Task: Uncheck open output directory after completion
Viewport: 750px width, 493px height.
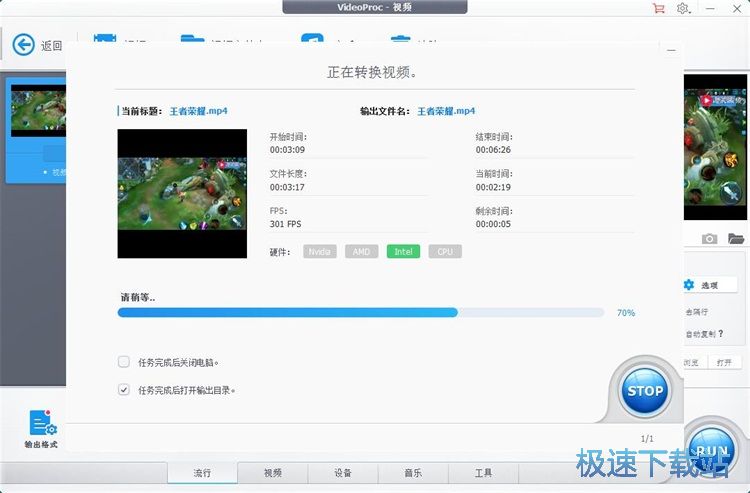Action: [124, 389]
